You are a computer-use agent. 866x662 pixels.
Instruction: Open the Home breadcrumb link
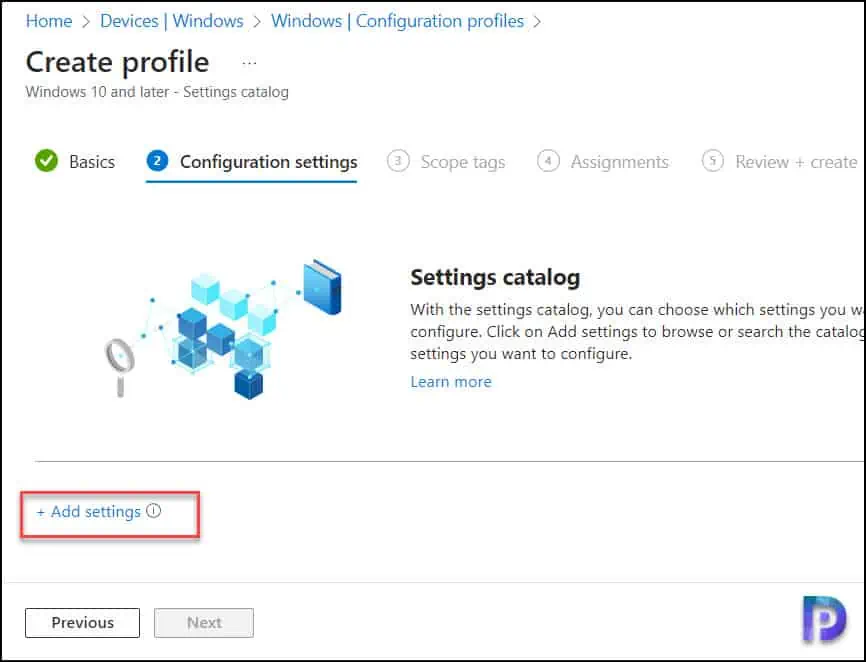[49, 21]
